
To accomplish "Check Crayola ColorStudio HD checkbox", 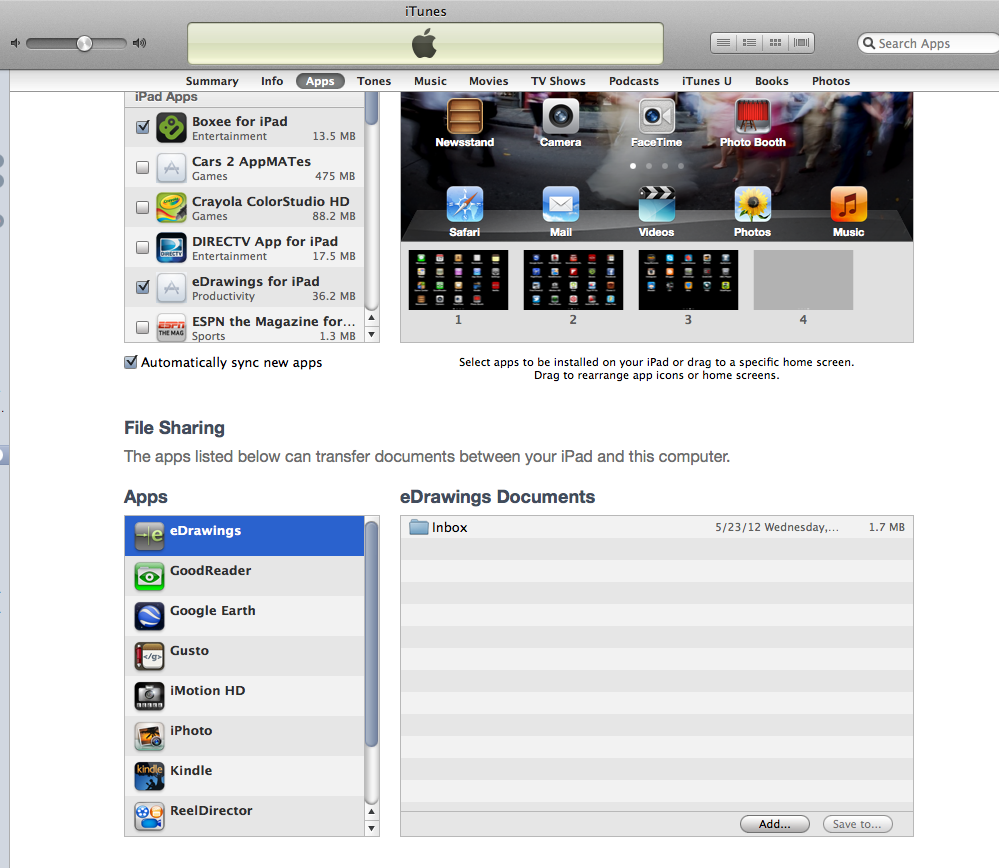I will [143, 207].
